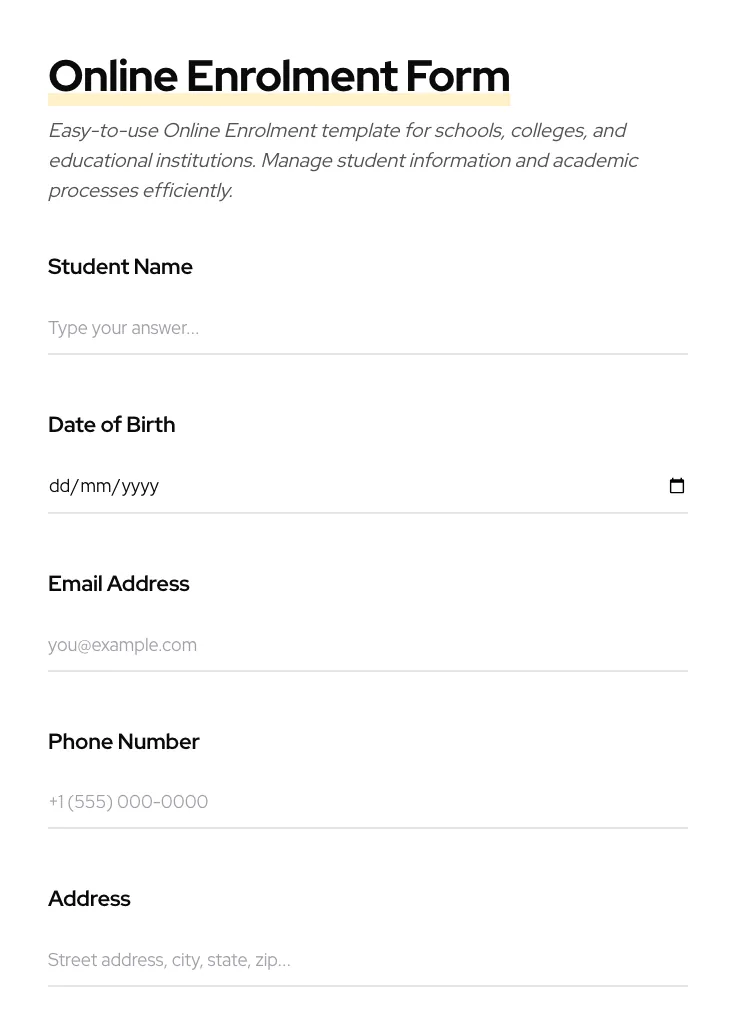Click the Student Name label
The height and width of the screenshot is (1024, 736).
tap(120, 266)
